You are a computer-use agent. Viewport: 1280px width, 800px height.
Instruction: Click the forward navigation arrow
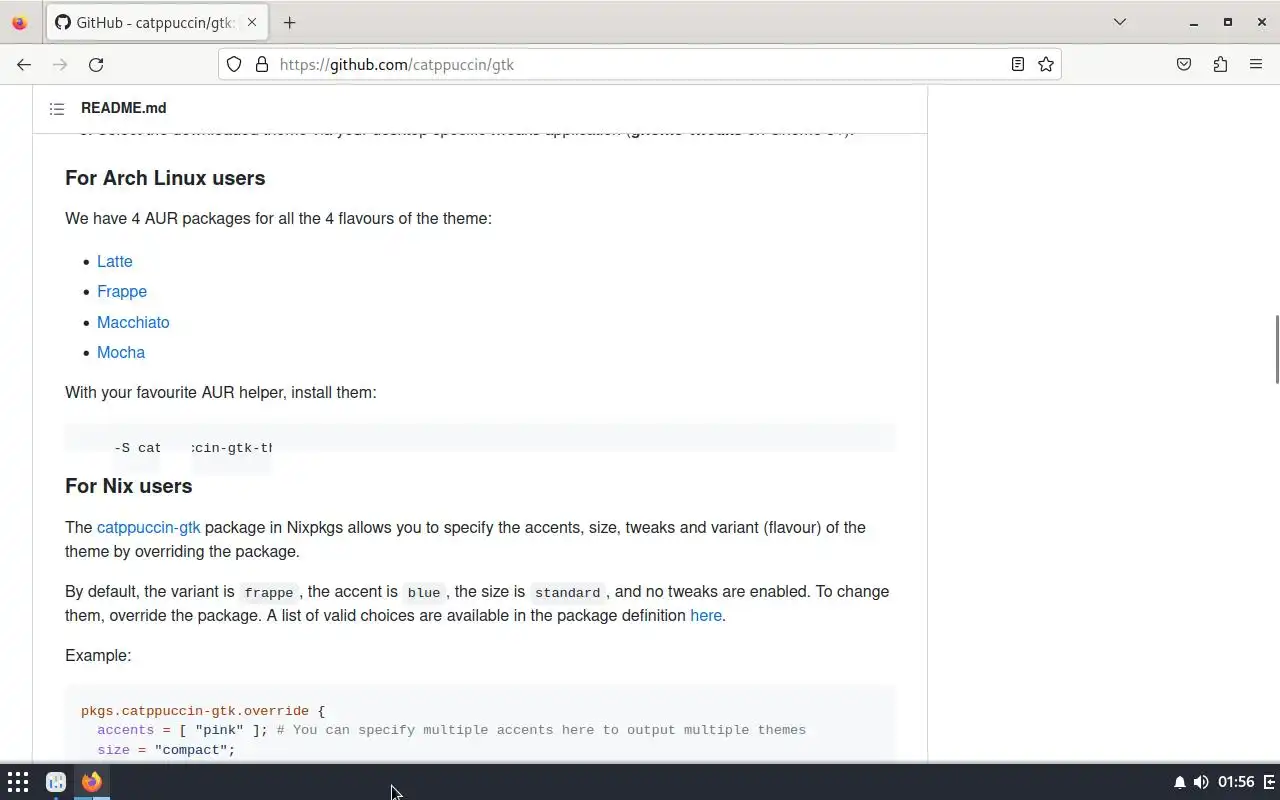click(x=60, y=65)
